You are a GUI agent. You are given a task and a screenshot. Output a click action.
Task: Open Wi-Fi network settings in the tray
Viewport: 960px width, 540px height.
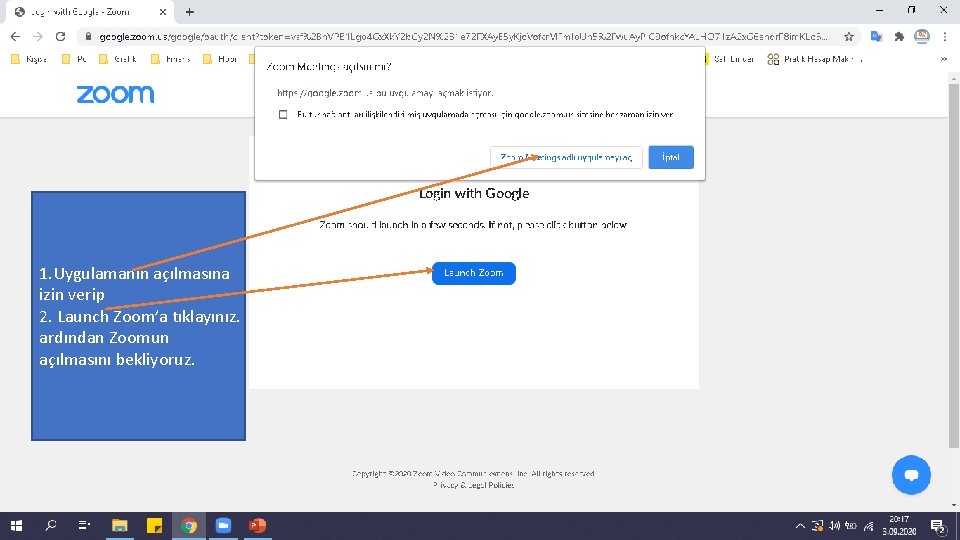[868, 526]
